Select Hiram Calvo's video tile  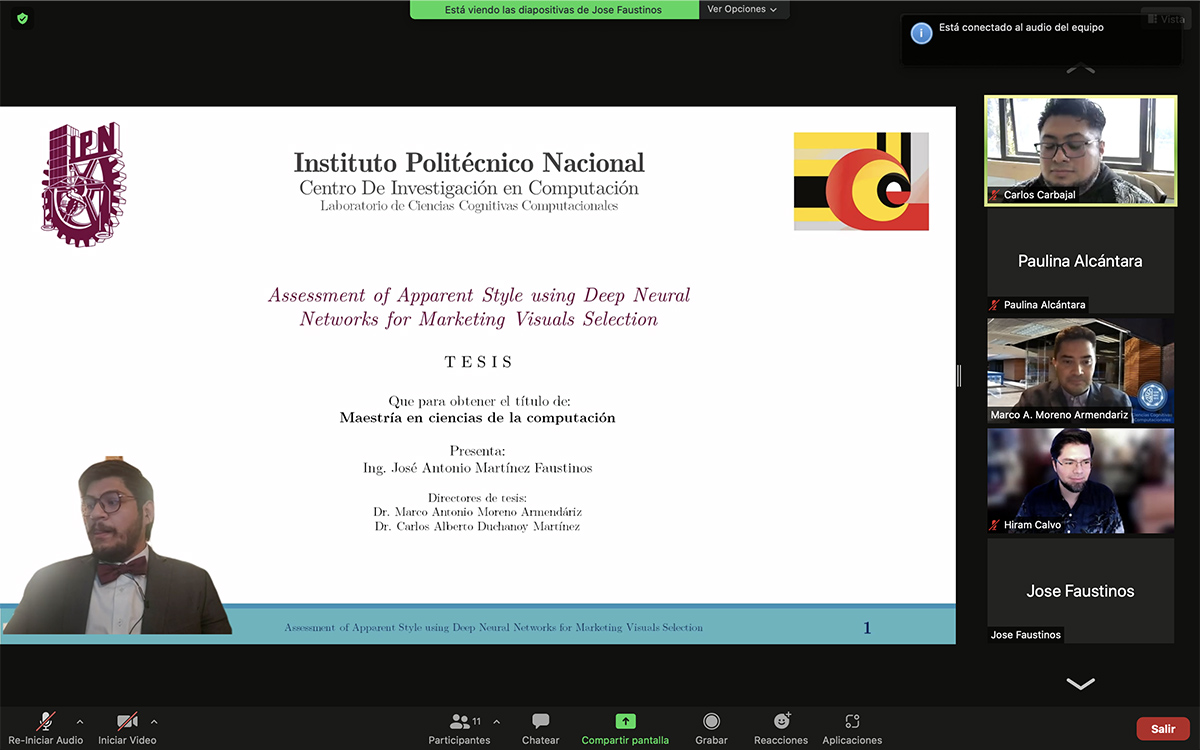pyautogui.click(x=1080, y=481)
